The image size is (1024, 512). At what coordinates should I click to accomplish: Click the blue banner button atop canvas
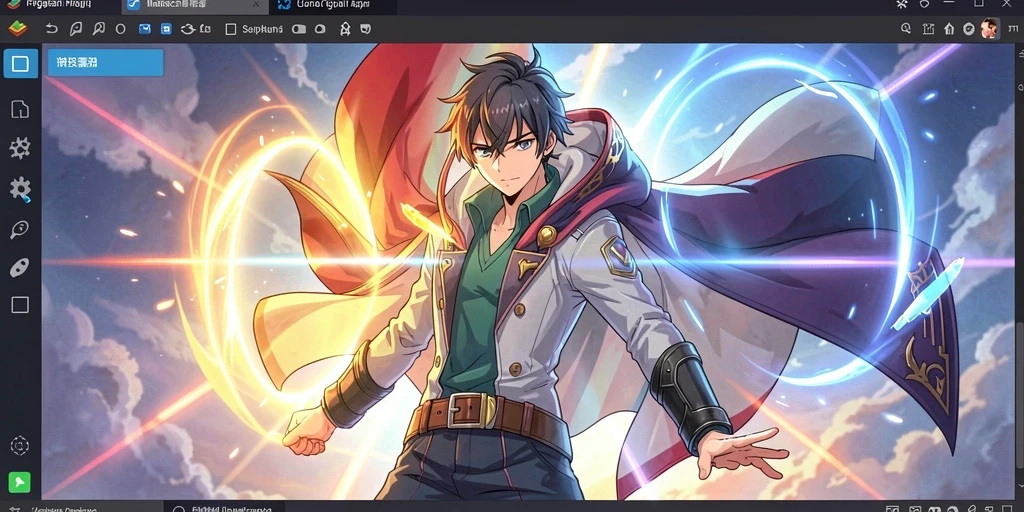click(x=105, y=63)
